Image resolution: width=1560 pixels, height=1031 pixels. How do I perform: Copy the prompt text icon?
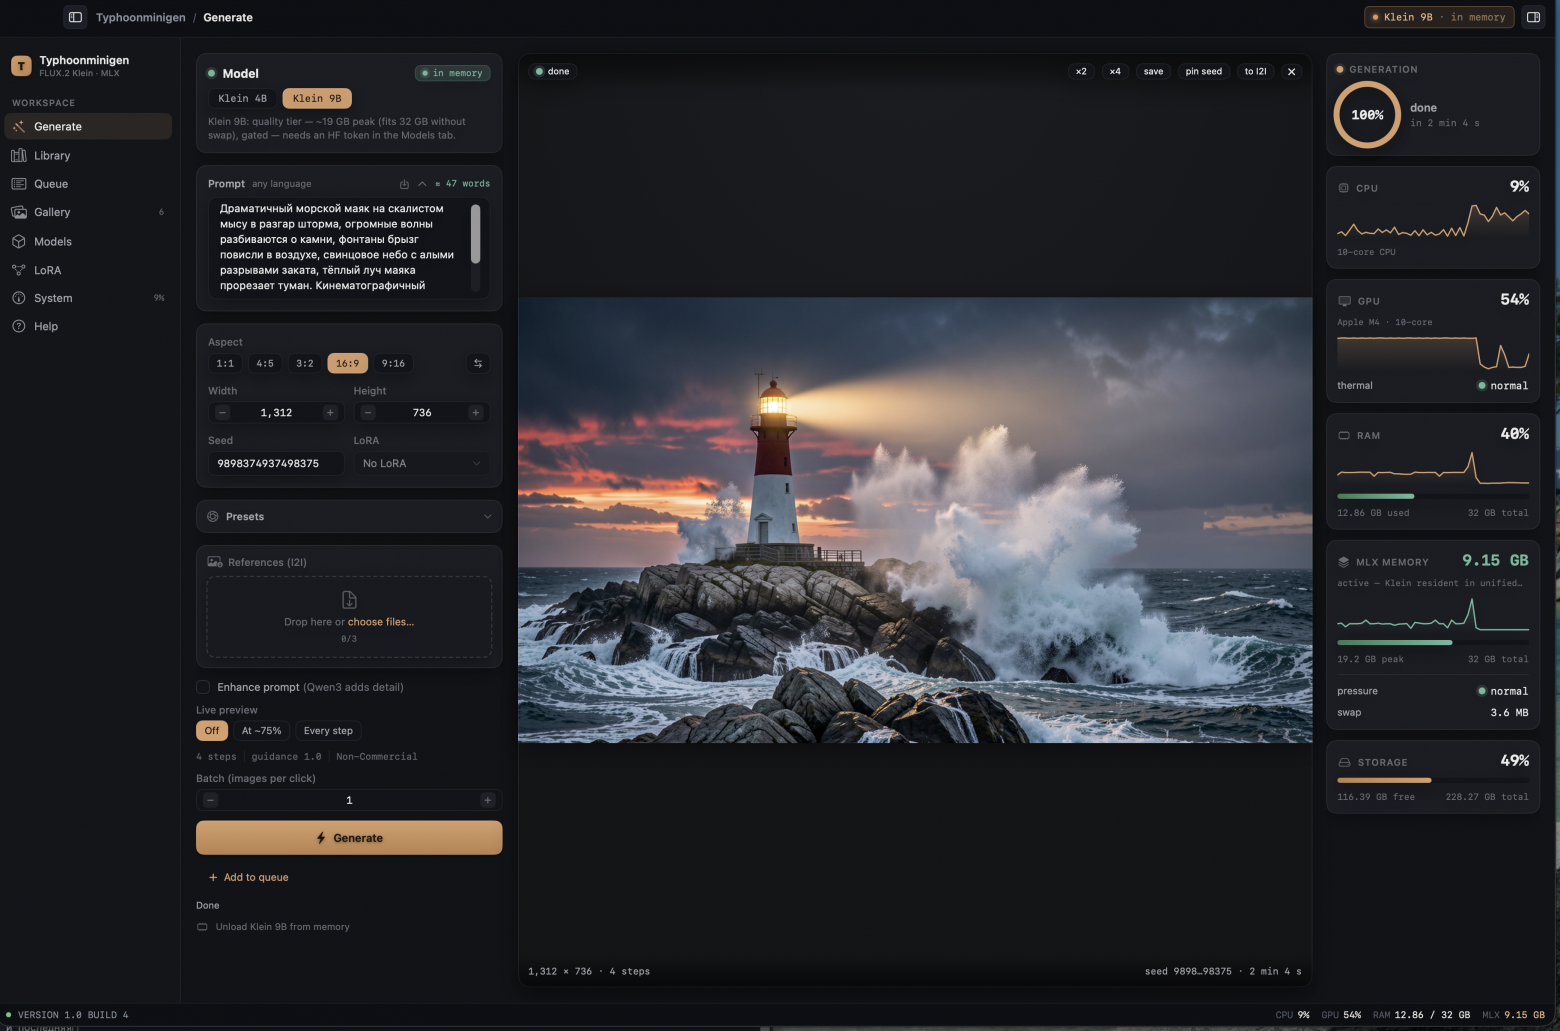(x=404, y=184)
